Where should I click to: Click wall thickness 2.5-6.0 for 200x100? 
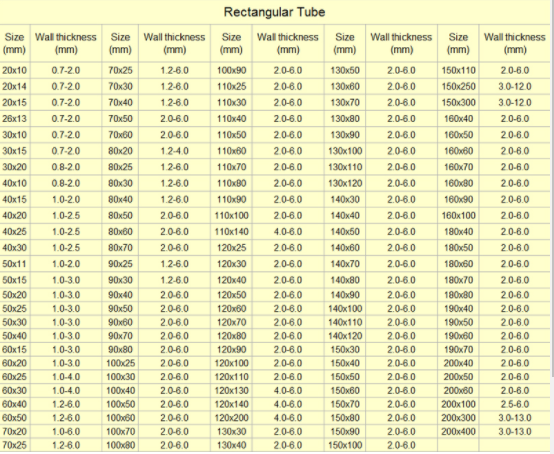click(515, 404)
